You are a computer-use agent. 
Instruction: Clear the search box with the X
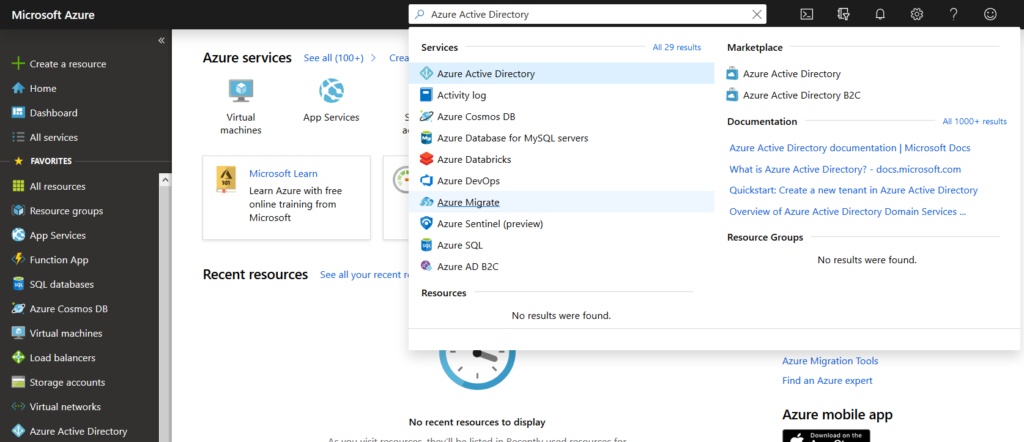tap(757, 14)
